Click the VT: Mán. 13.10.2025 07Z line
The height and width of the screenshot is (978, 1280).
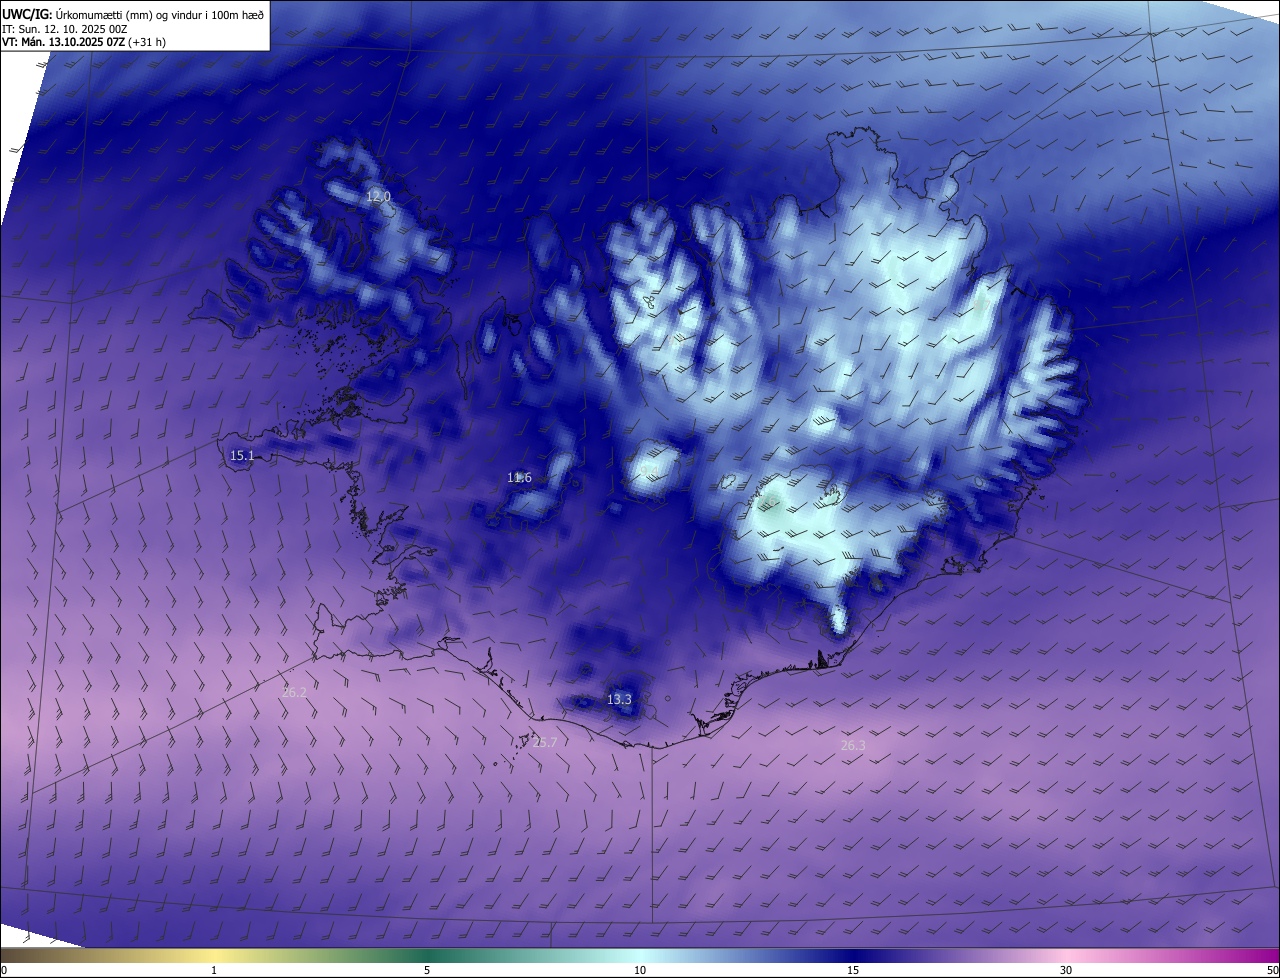[x=84, y=42]
